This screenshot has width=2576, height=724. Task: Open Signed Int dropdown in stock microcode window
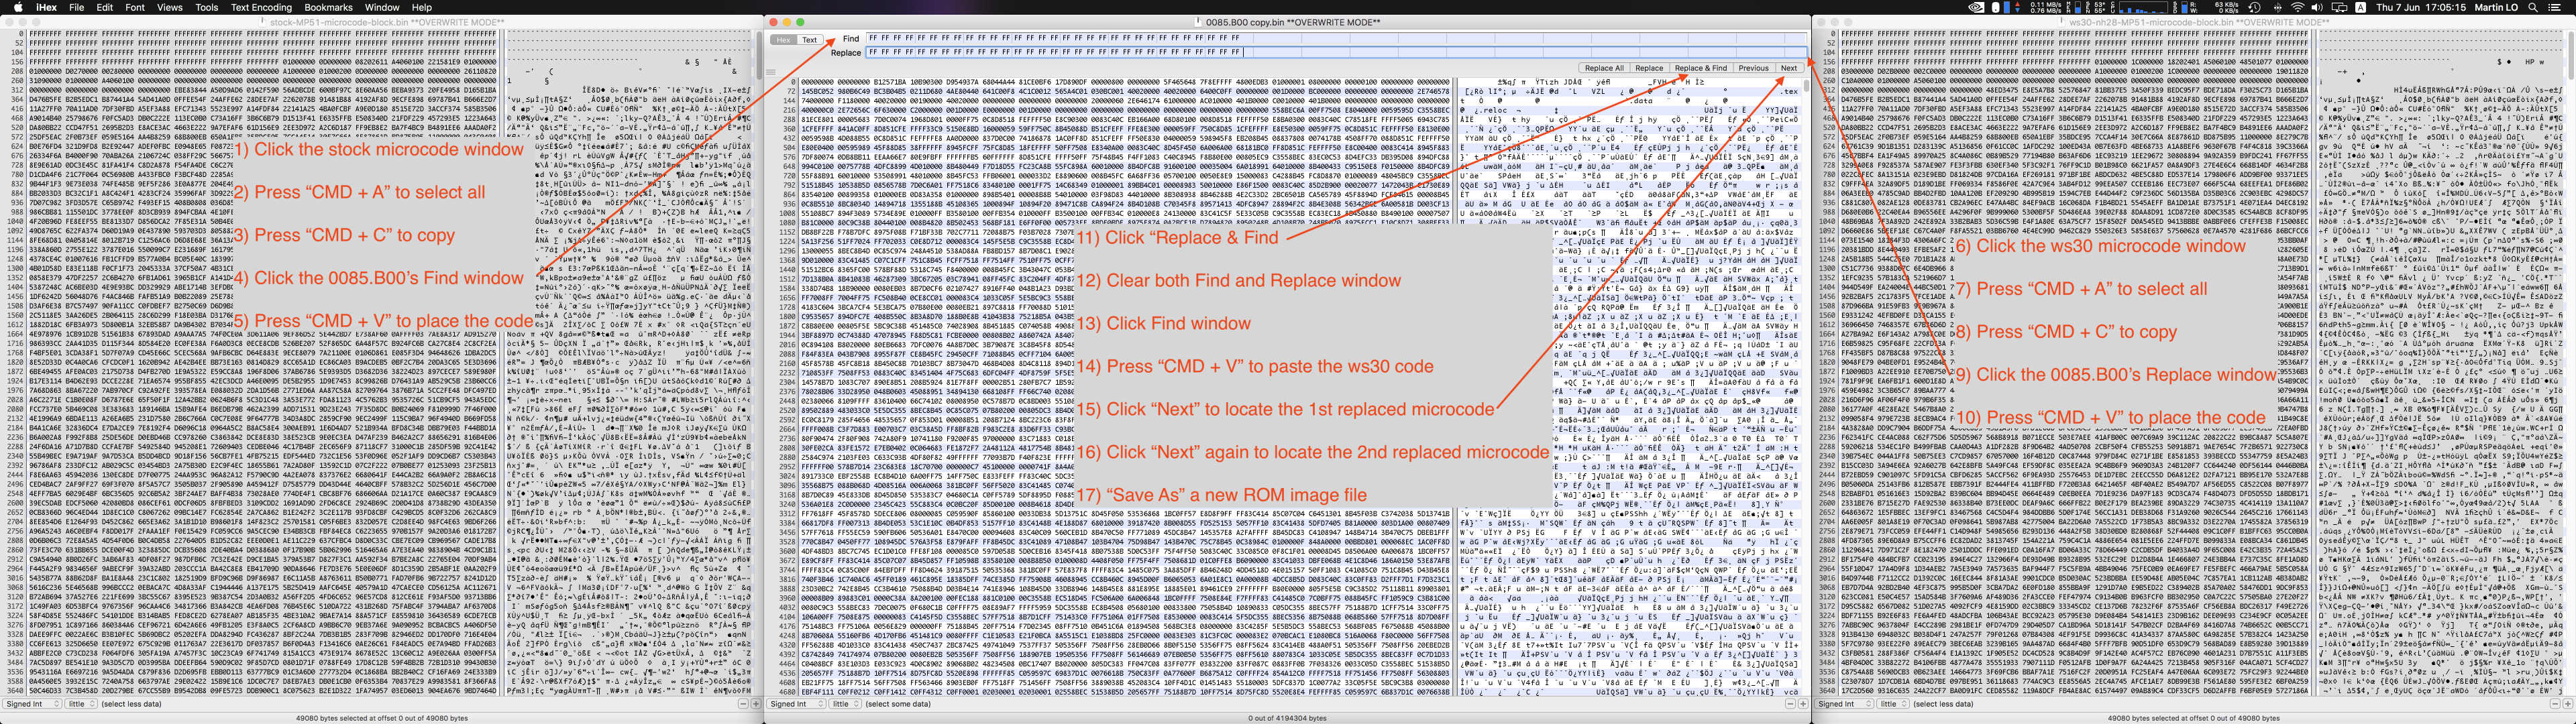pos(31,704)
